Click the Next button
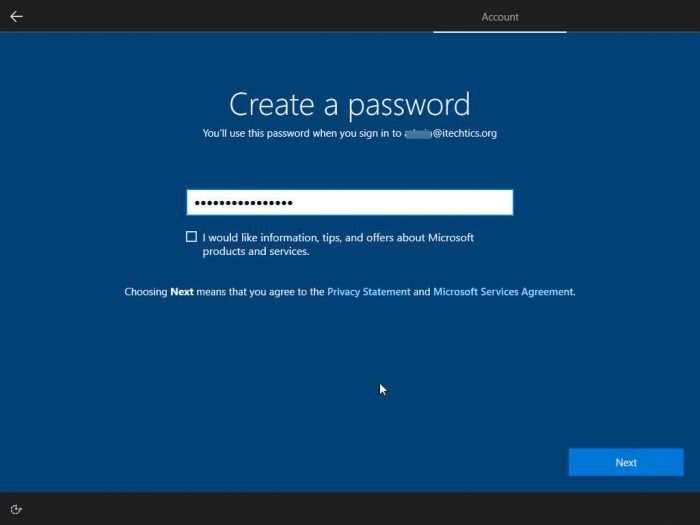Viewport: 700px width, 525px height. [625, 462]
